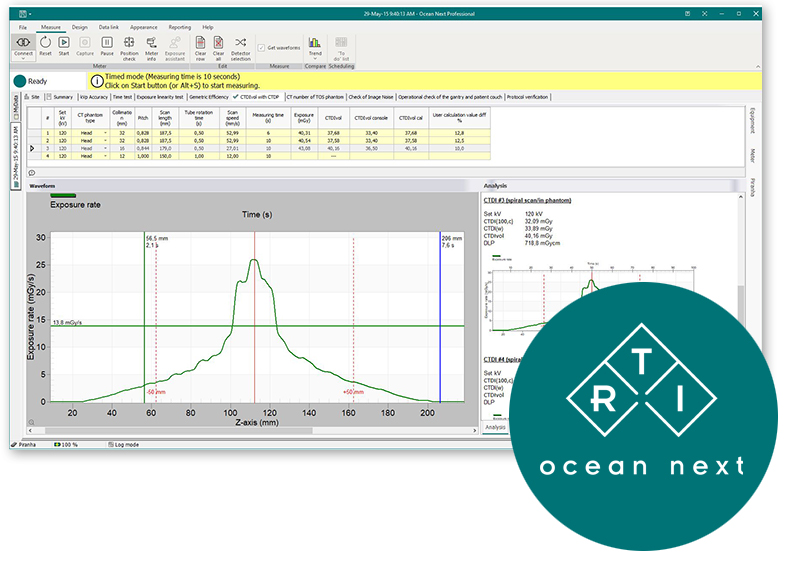
Task: Click the waveform horizontal scrollbar thumb
Action: (x=179, y=430)
